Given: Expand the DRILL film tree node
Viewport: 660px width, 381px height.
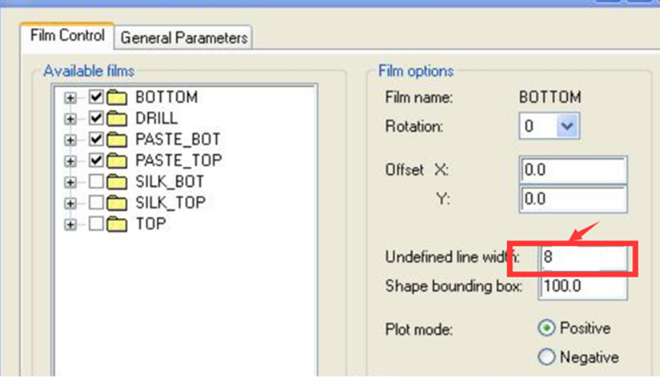Looking at the screenshot, I should 70,119.
